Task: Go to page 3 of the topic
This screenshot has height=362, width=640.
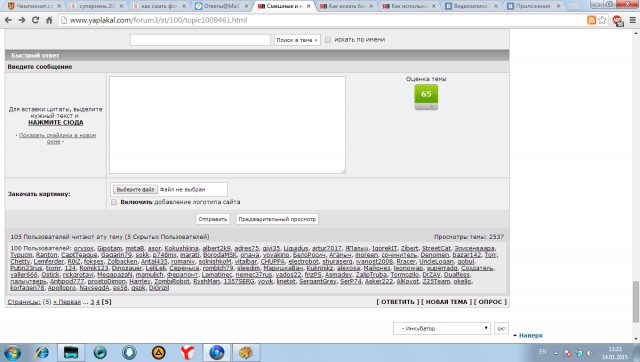Action: [92, 302]
